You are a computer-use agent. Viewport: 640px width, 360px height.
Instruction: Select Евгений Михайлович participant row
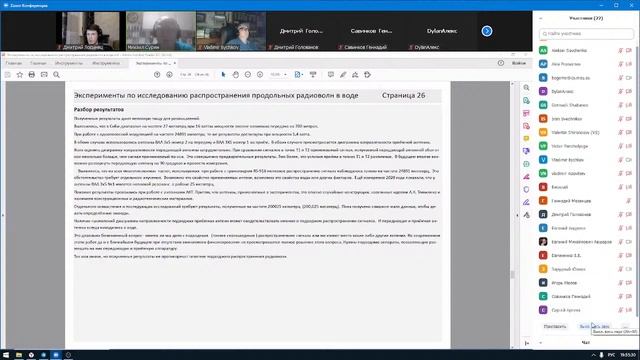pyautogui.click(x=585, y=242)
